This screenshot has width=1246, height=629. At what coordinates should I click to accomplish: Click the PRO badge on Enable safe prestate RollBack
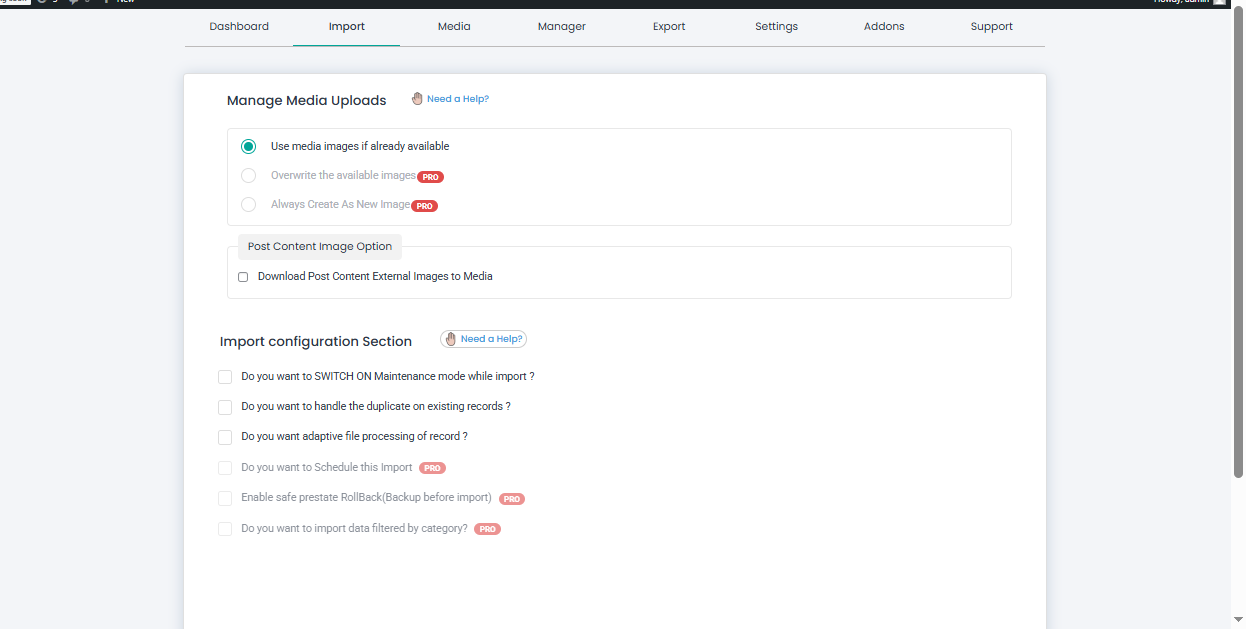click(511, 498)
